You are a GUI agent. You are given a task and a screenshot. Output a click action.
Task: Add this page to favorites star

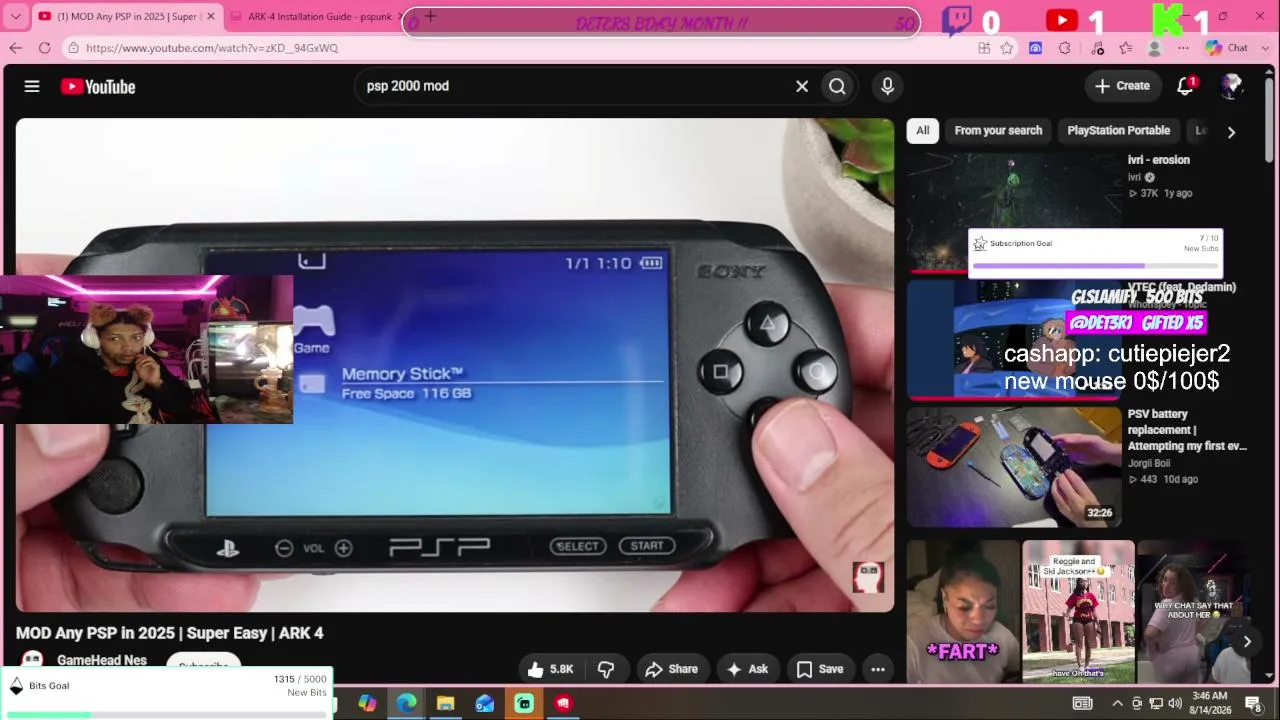(x=1007, y=48)
